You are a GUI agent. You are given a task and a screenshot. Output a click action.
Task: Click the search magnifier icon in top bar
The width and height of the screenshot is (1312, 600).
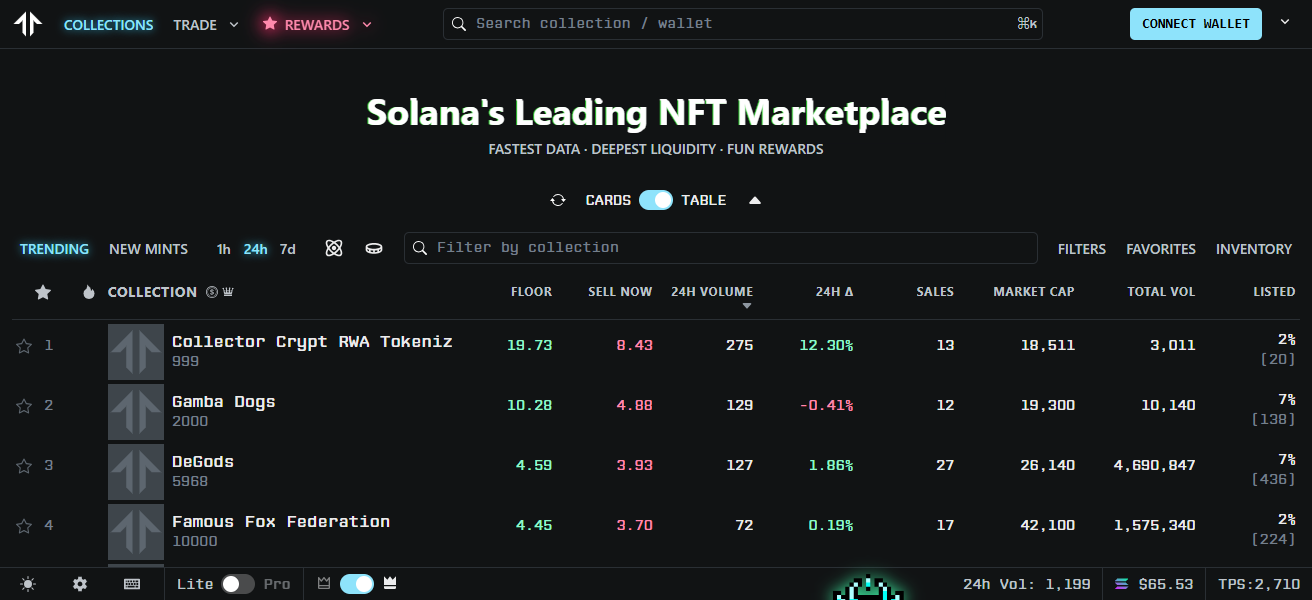[x=459, y=24]
